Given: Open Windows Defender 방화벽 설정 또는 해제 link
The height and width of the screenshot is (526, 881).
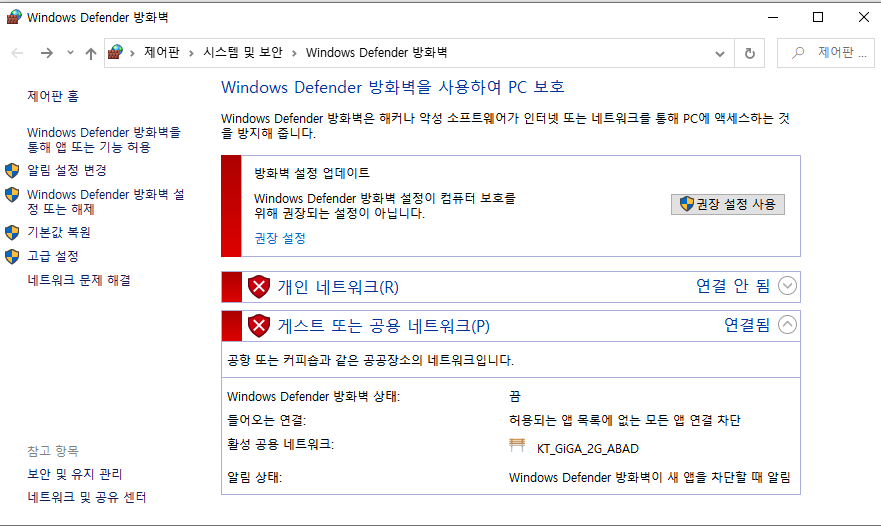Looking at the screenshot, I should coord(106,201).
